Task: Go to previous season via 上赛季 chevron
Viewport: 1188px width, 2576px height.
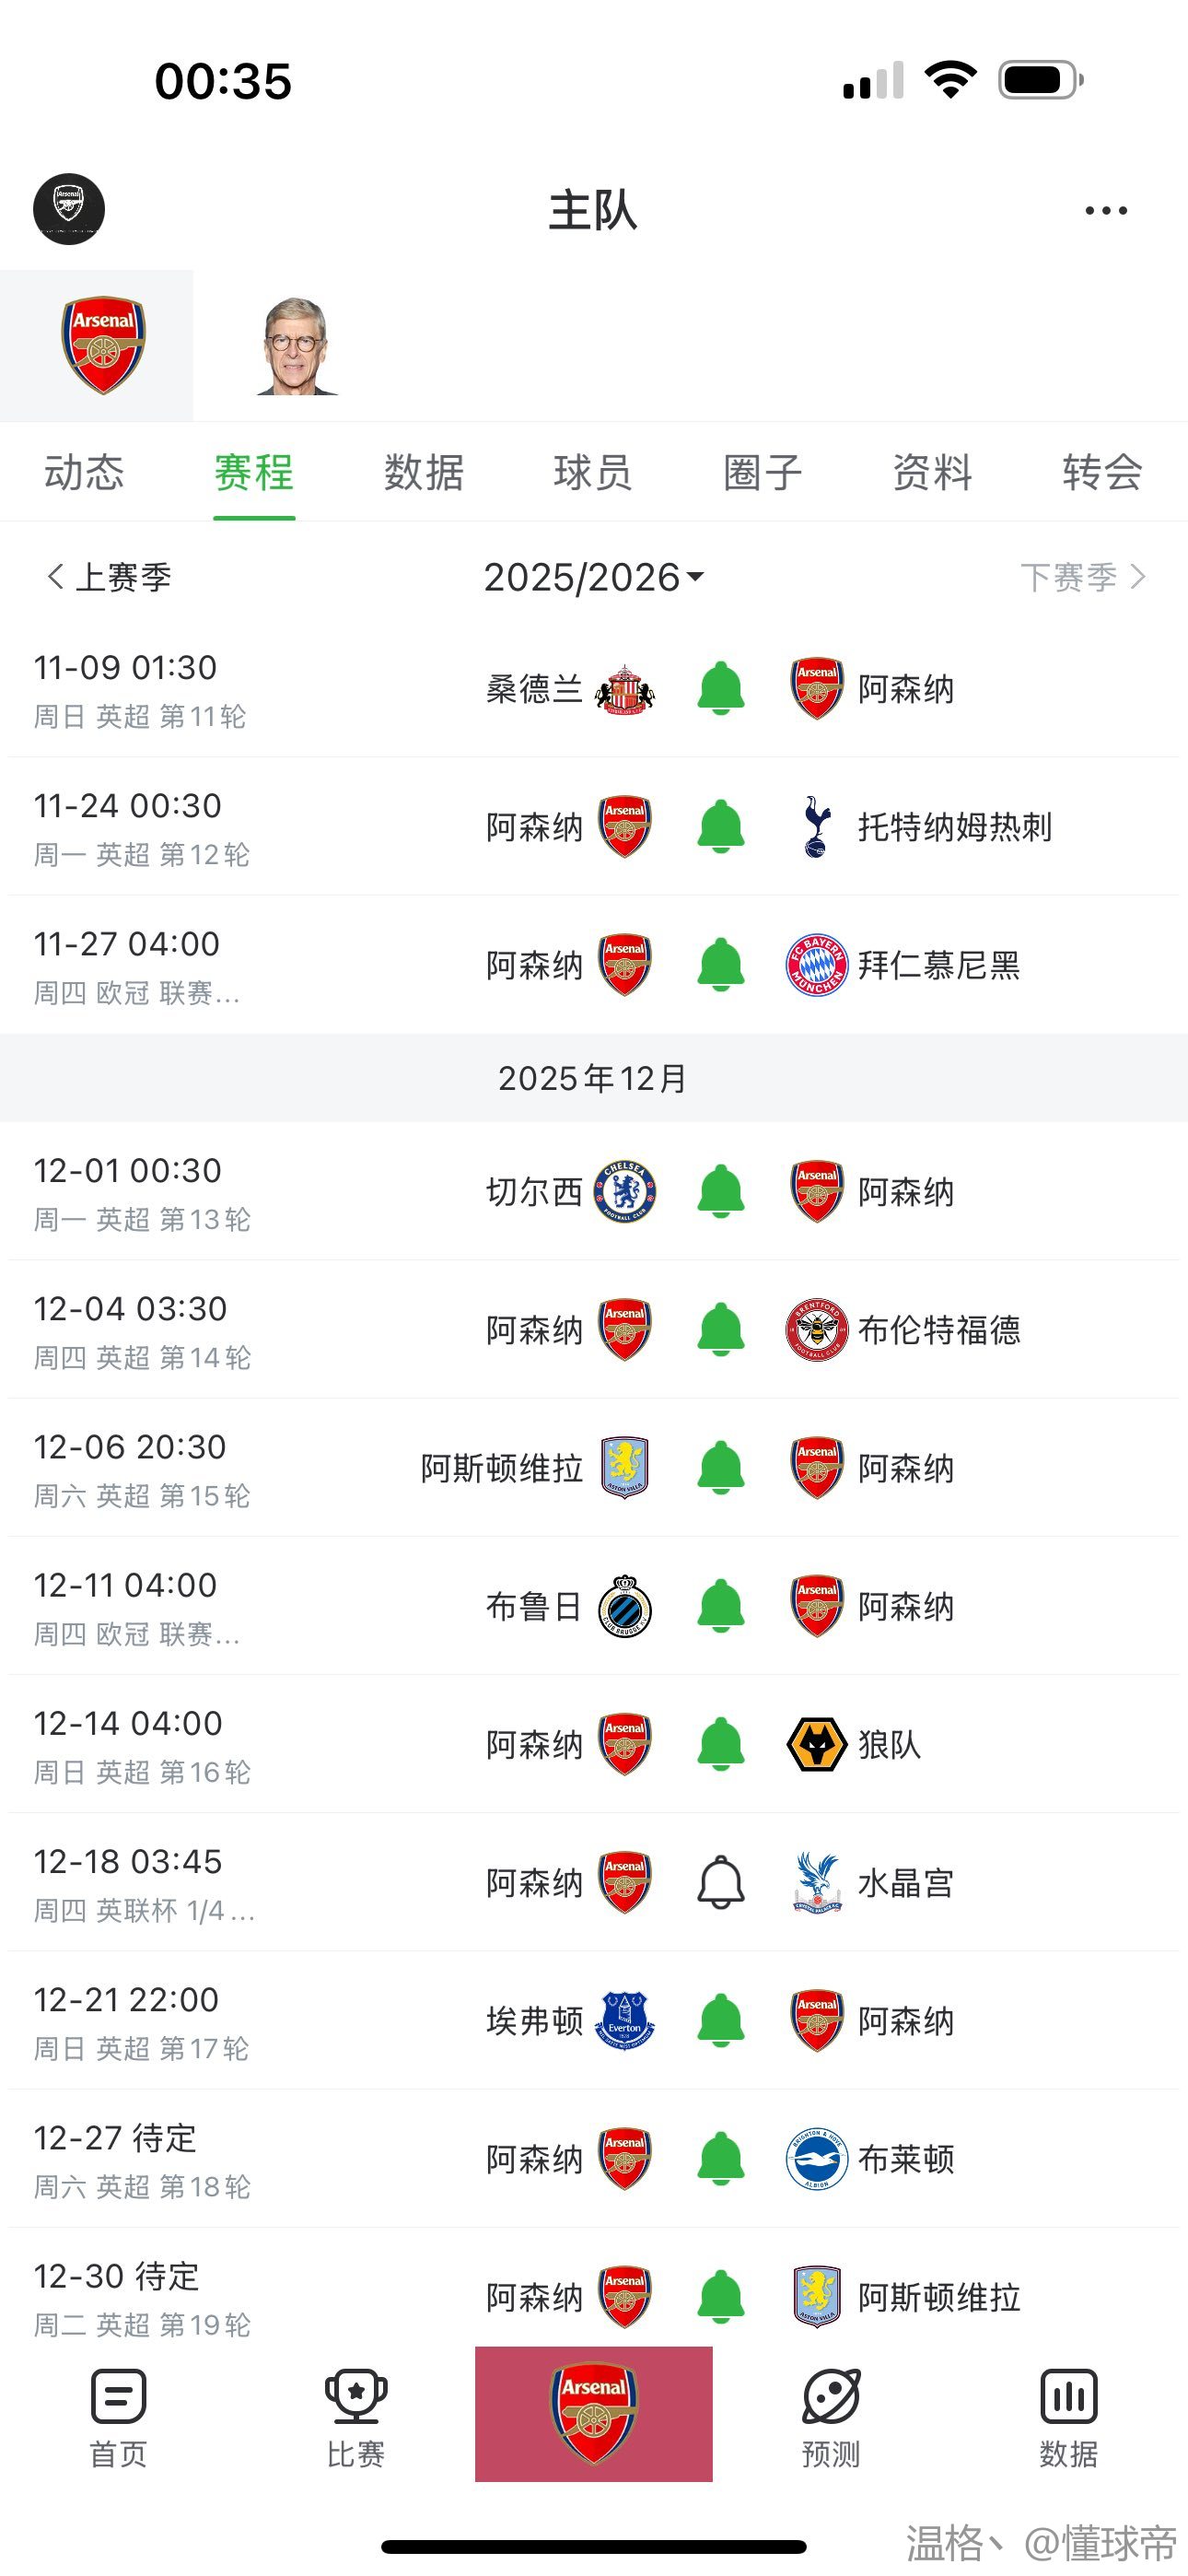Action: pos(56,577)
